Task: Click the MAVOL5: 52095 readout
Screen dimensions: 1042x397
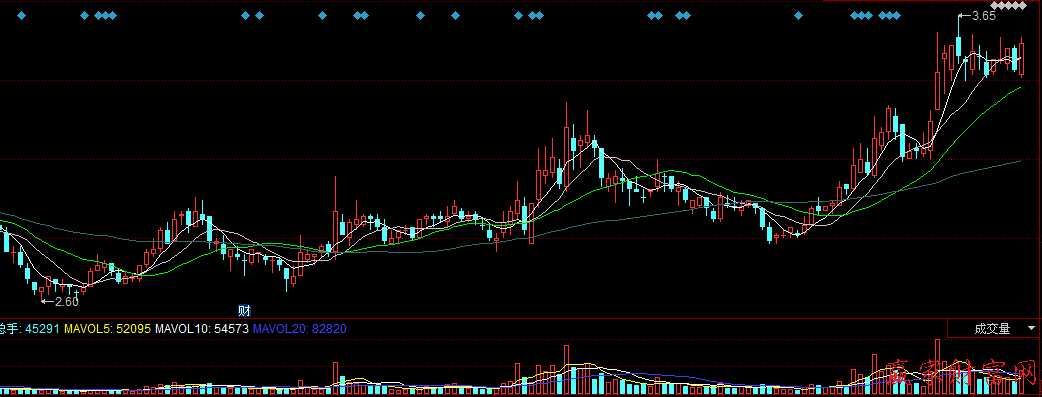Action: tap(108, 329)
